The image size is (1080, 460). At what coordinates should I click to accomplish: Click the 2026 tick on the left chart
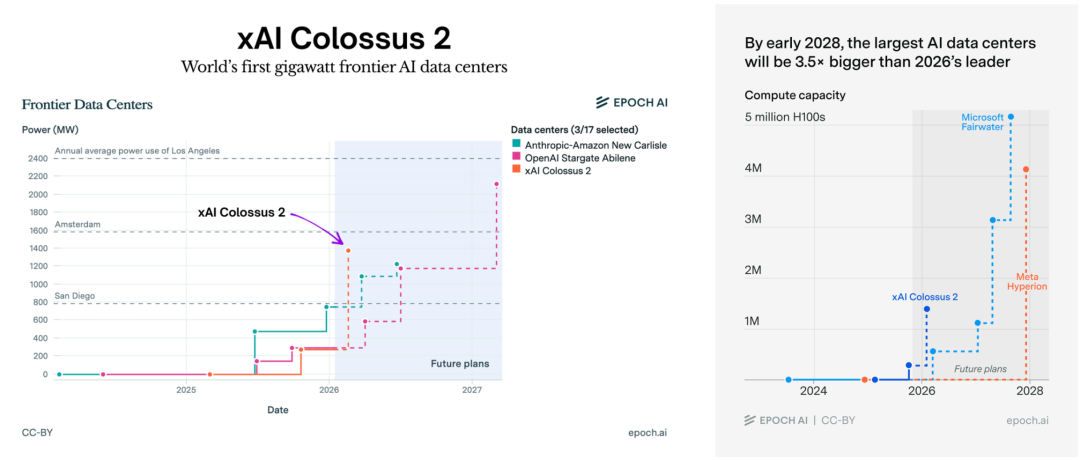[329, 389]
